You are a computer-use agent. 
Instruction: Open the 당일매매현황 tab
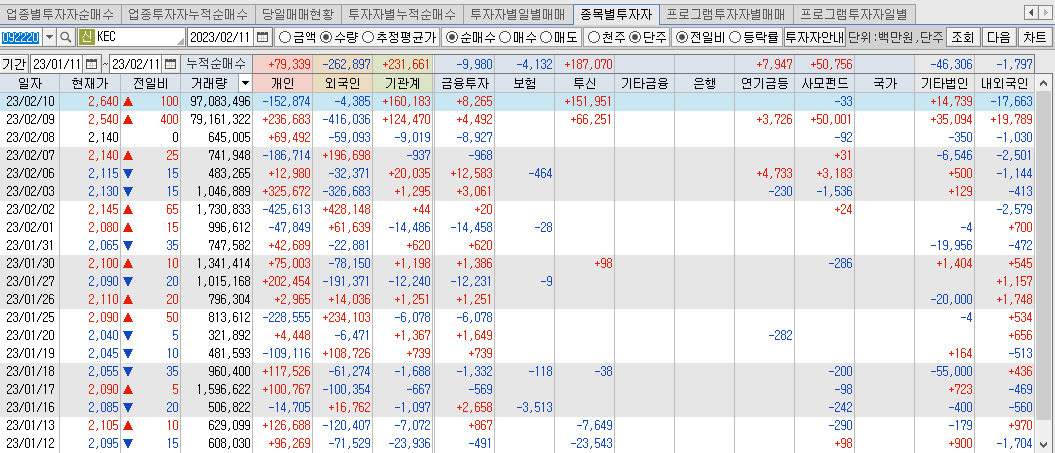pyautogui.click(x=298, y=13)
